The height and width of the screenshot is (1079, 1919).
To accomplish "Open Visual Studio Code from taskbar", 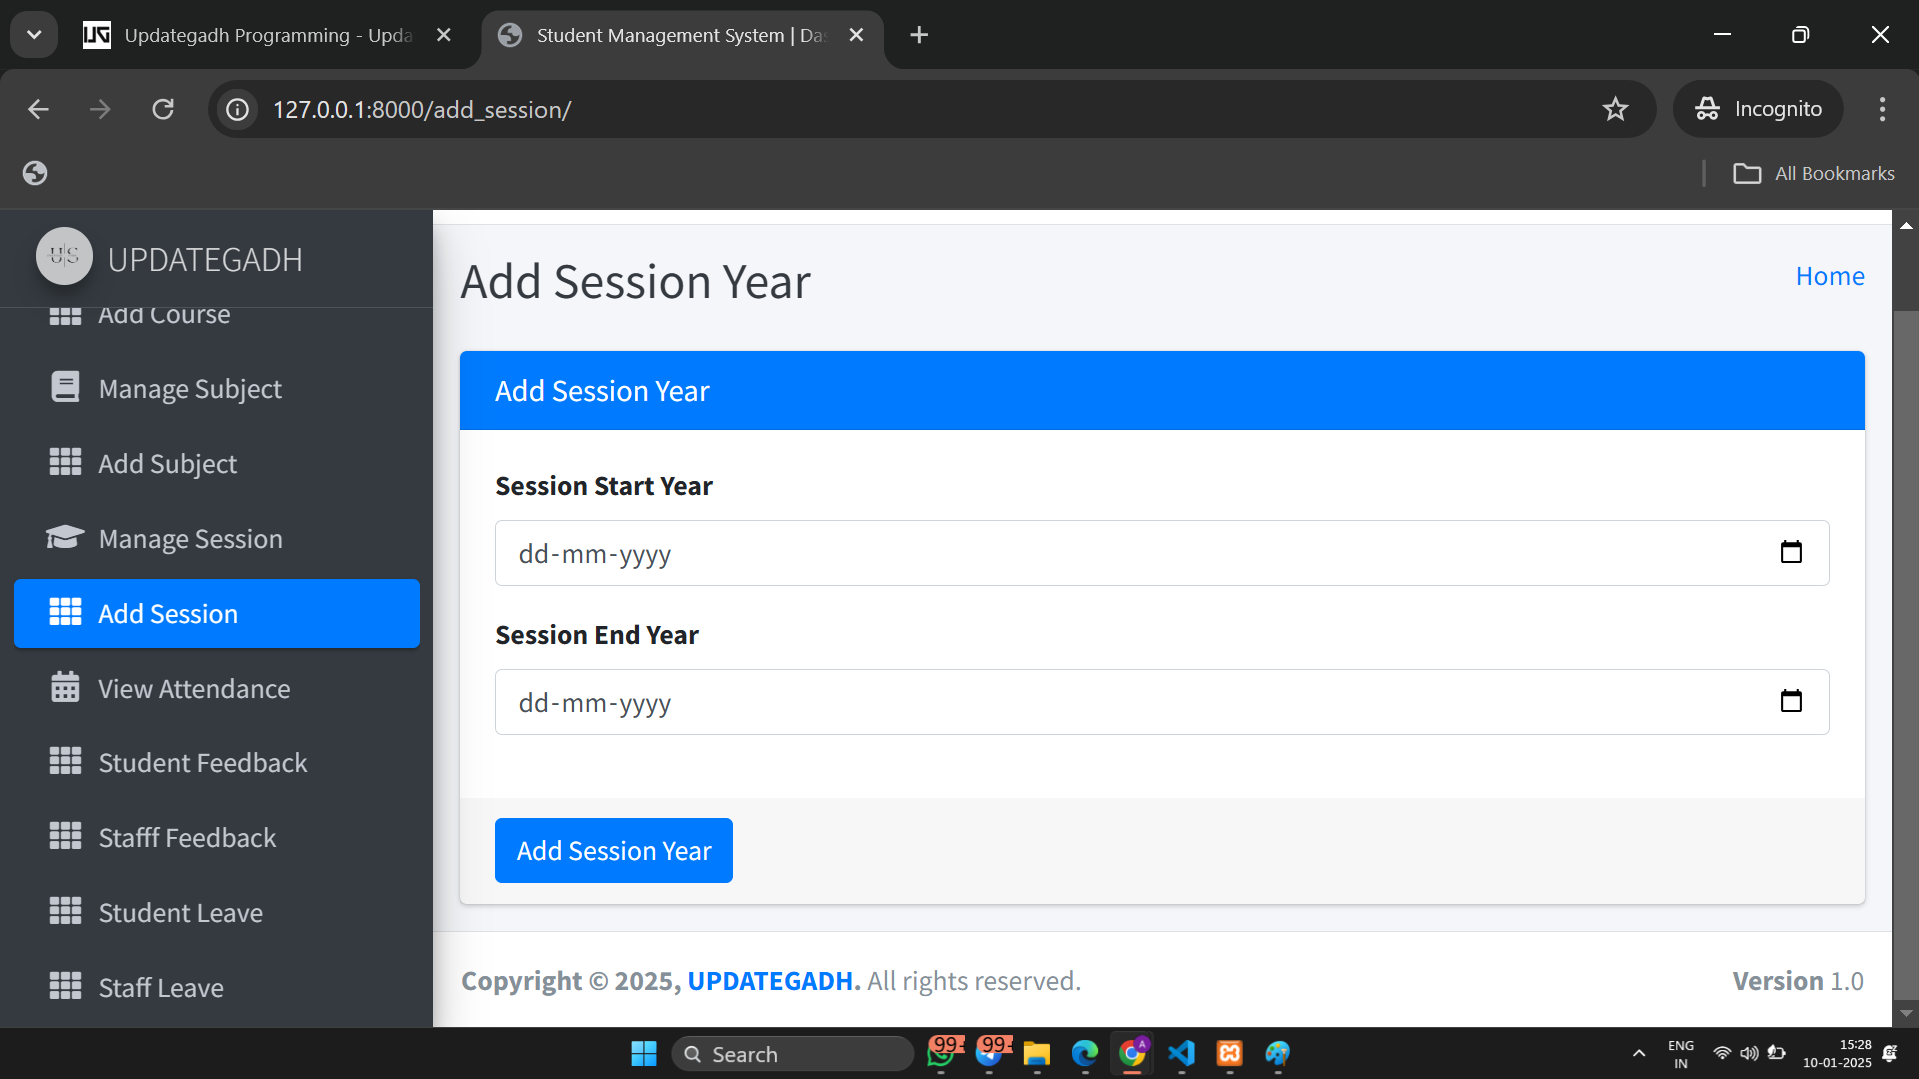I will [x=1181, y=1053].
